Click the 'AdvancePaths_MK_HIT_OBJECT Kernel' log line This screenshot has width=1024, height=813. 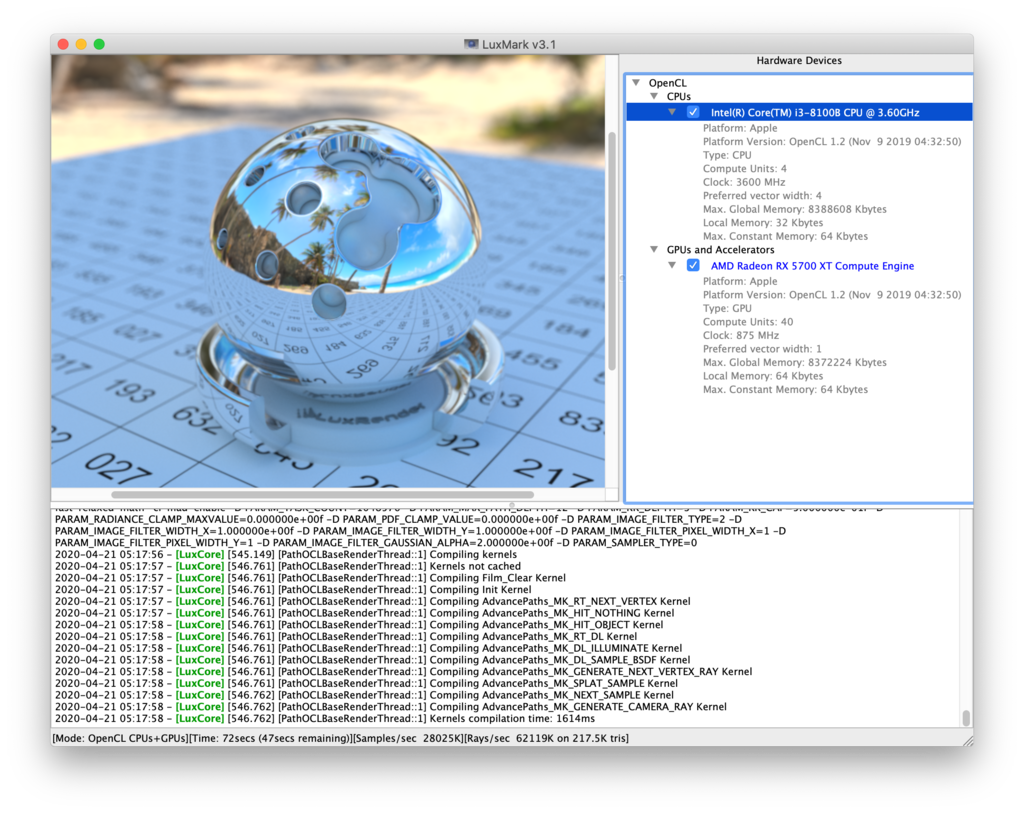point(359,625)
